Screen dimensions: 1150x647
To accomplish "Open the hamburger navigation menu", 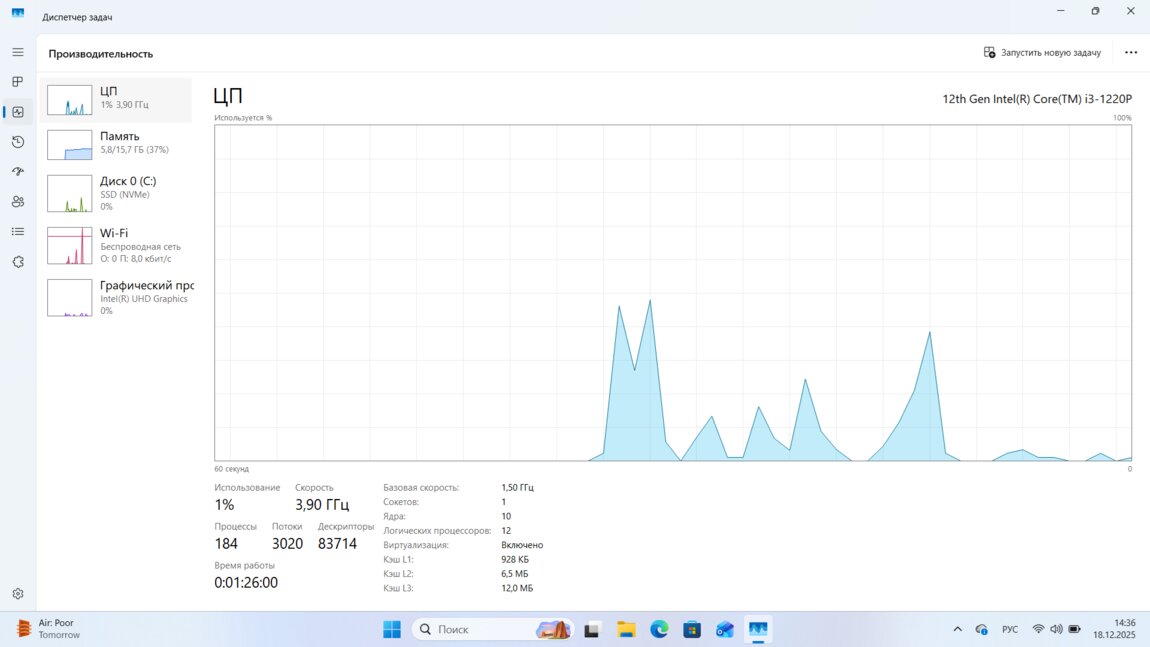I will click(x=18, y=52).
